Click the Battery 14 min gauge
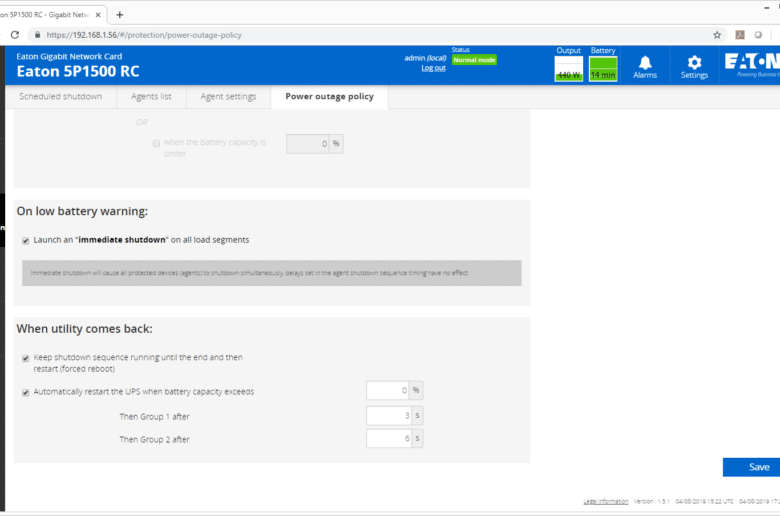 click(603, 68)
